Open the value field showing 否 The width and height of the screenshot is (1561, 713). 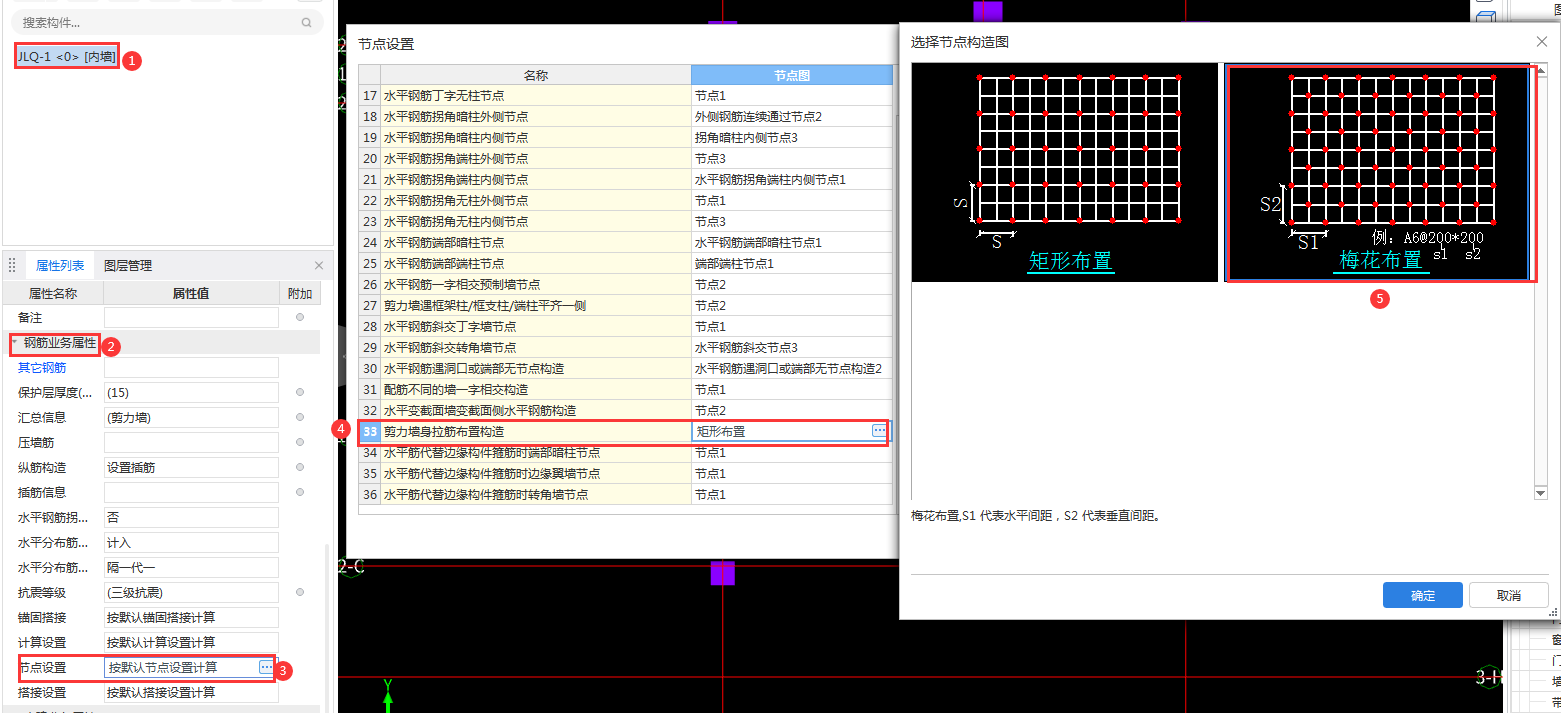tap(191, 517)
